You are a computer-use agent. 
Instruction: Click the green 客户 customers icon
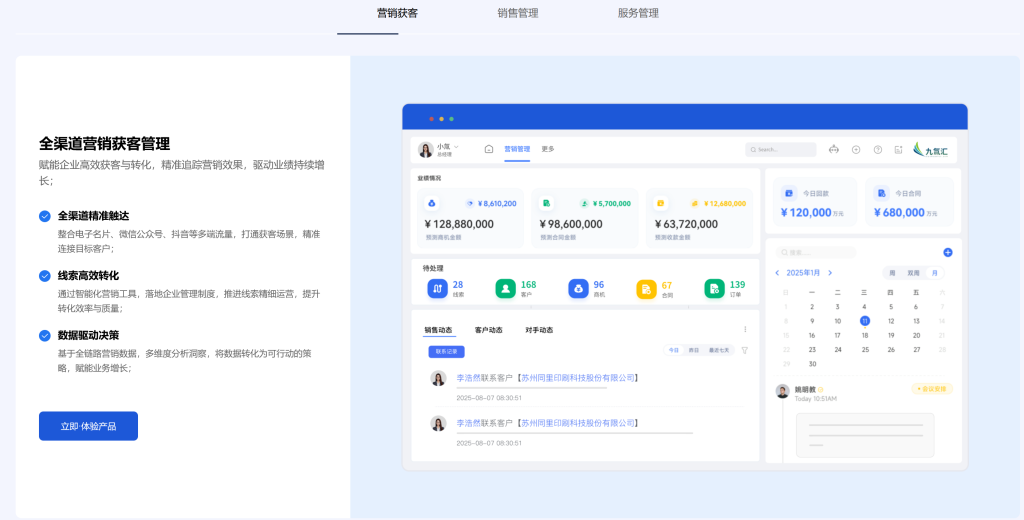505,289
